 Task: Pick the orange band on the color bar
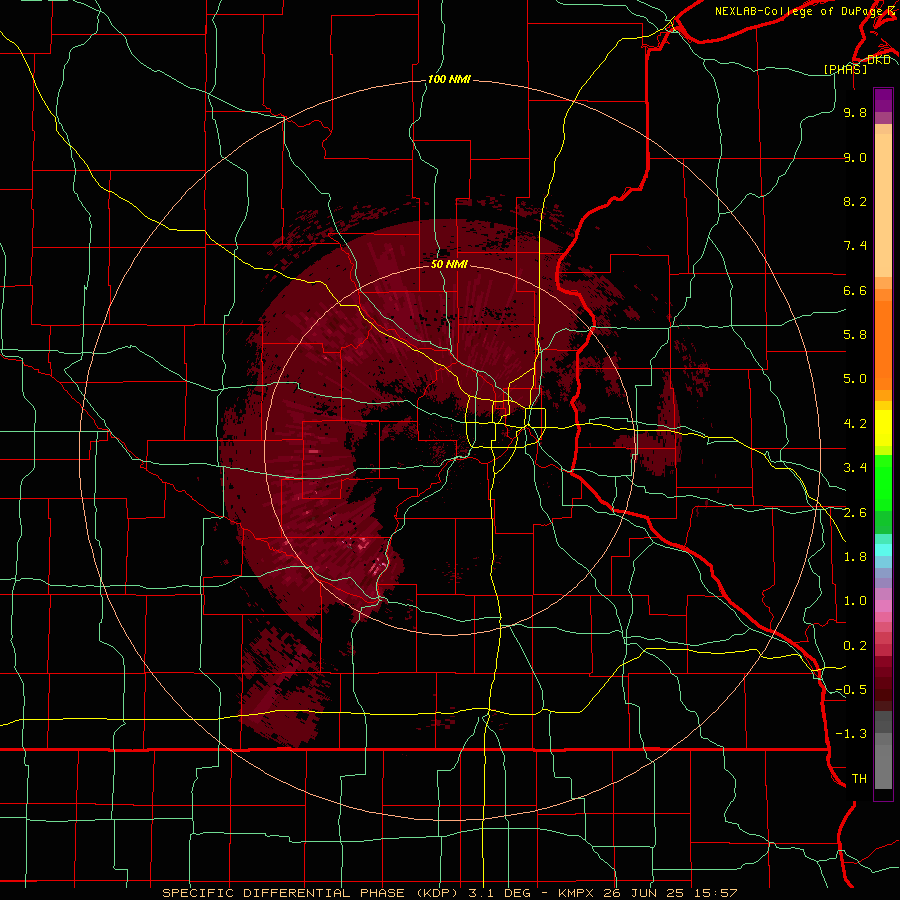coord(883,346)
